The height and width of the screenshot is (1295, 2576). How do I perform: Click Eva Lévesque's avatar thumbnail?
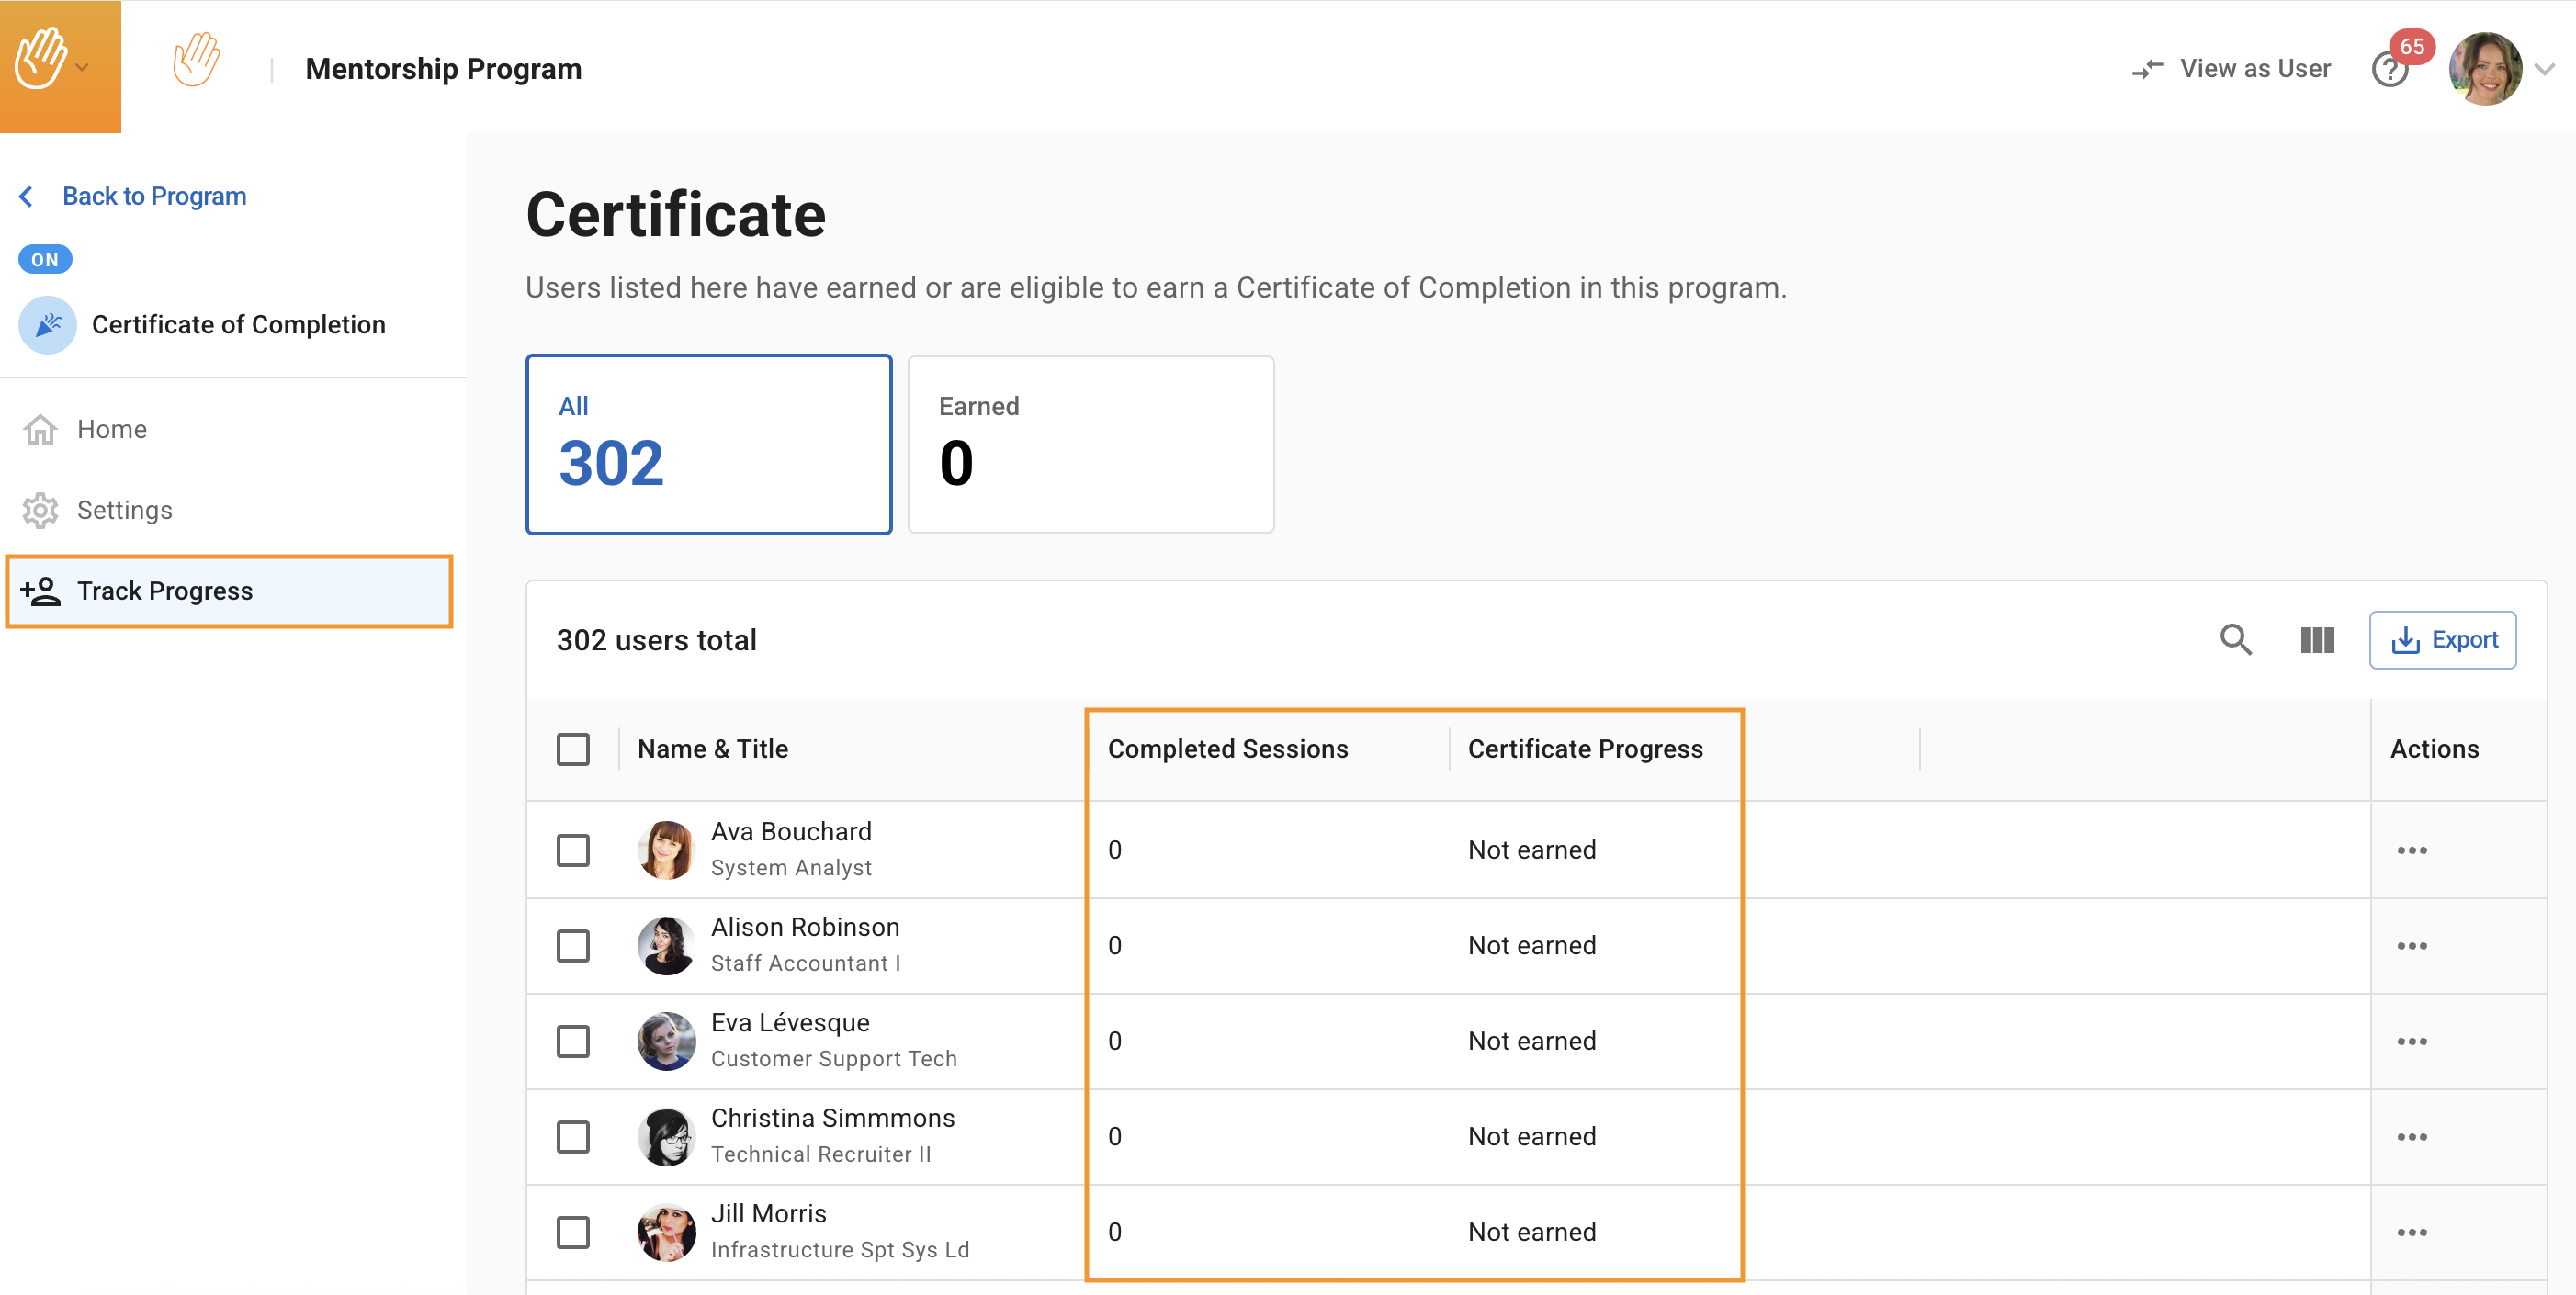click(x=666, y=1041)
